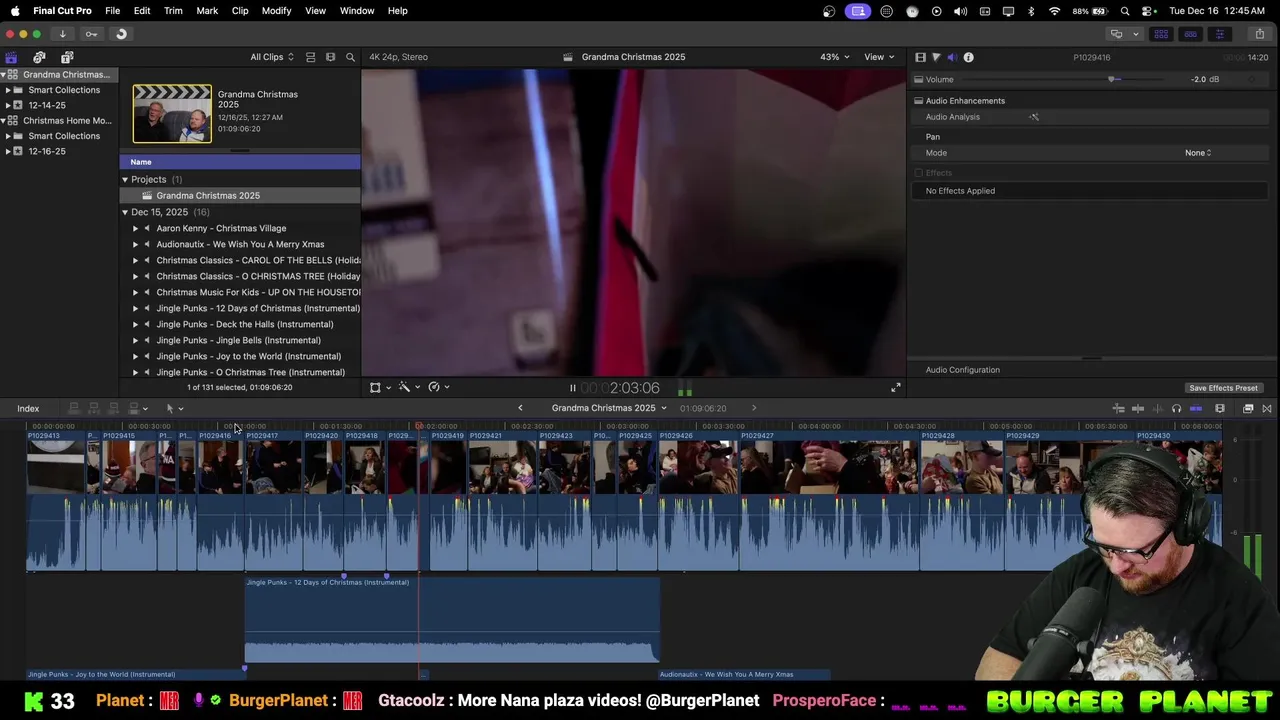Toggle the timeline Index panel

(x=28, y=408)
